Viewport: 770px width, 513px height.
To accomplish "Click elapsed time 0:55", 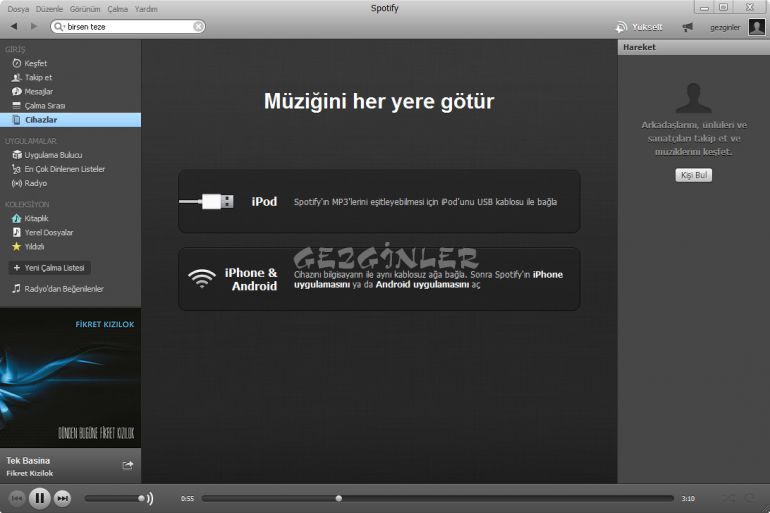I will [x=187, y=499].
